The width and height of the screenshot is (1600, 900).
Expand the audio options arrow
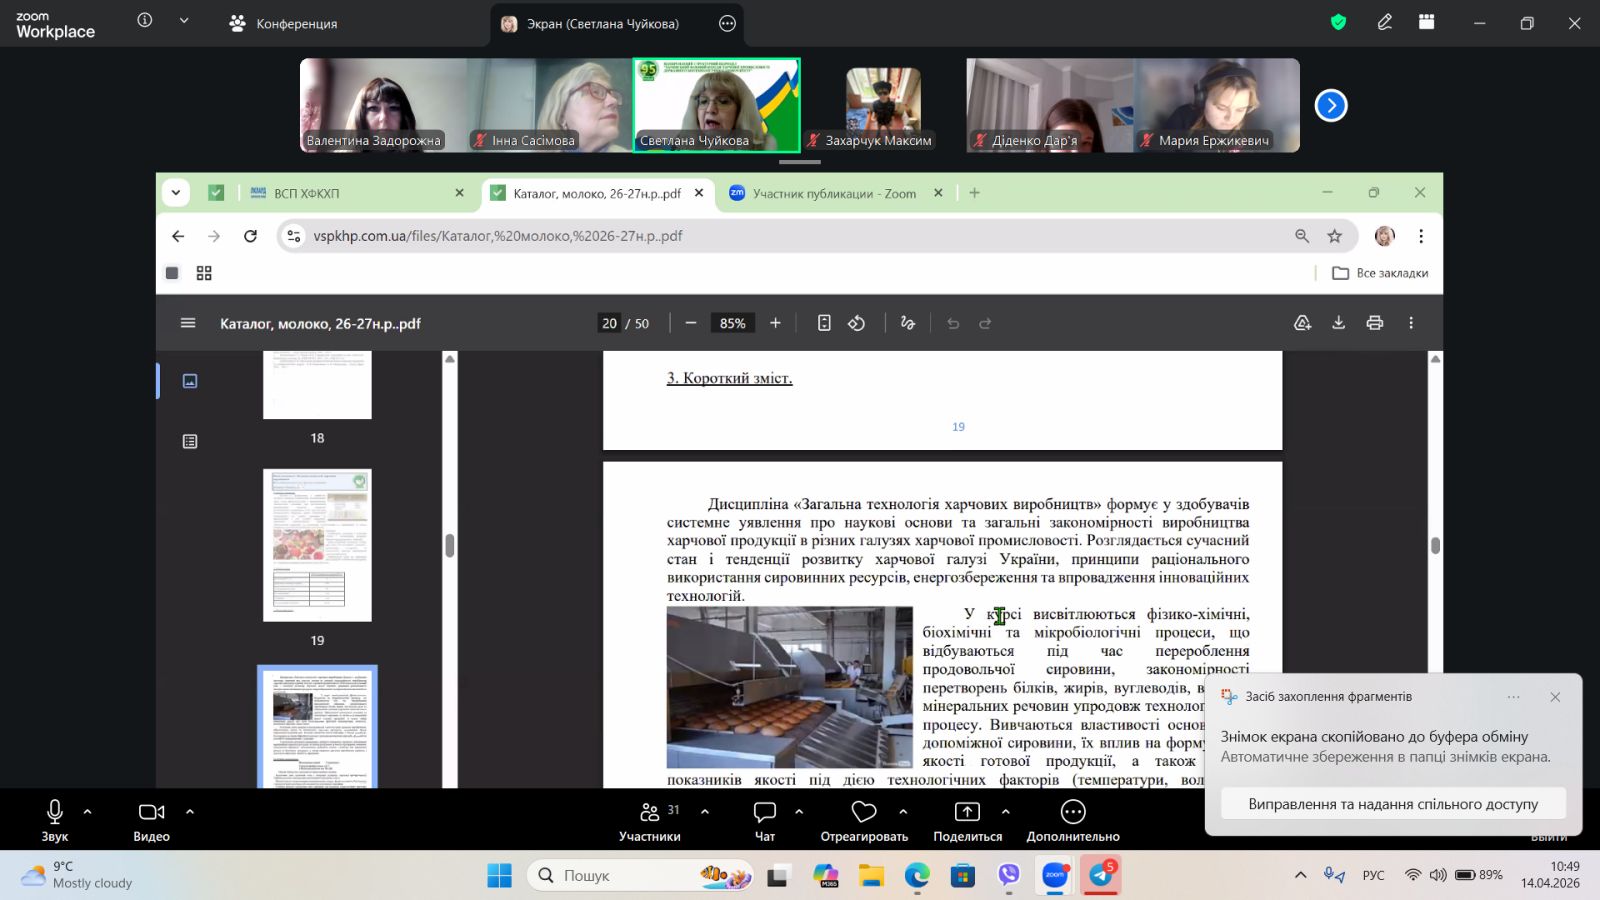[x=88, y=811]
